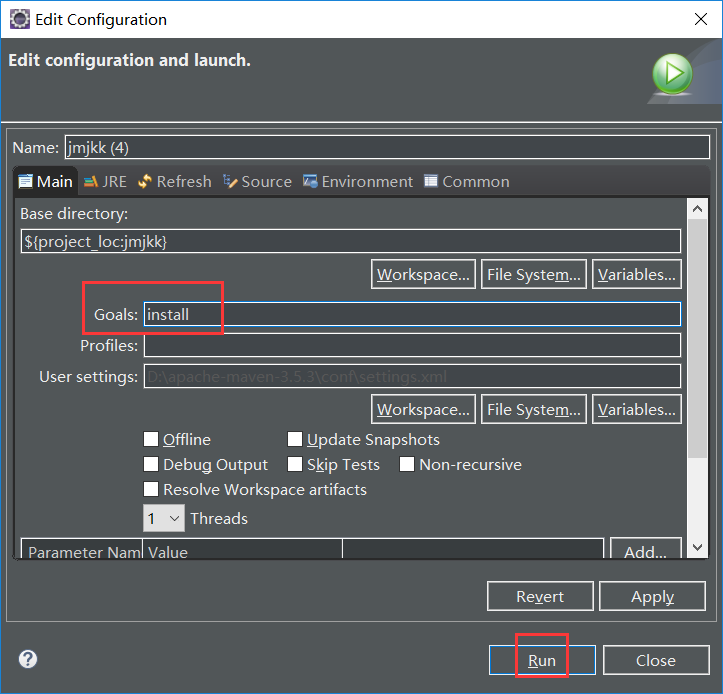Click the scrollbar up arrow
The image size is (723, 694).
click(x=698, y=209)
